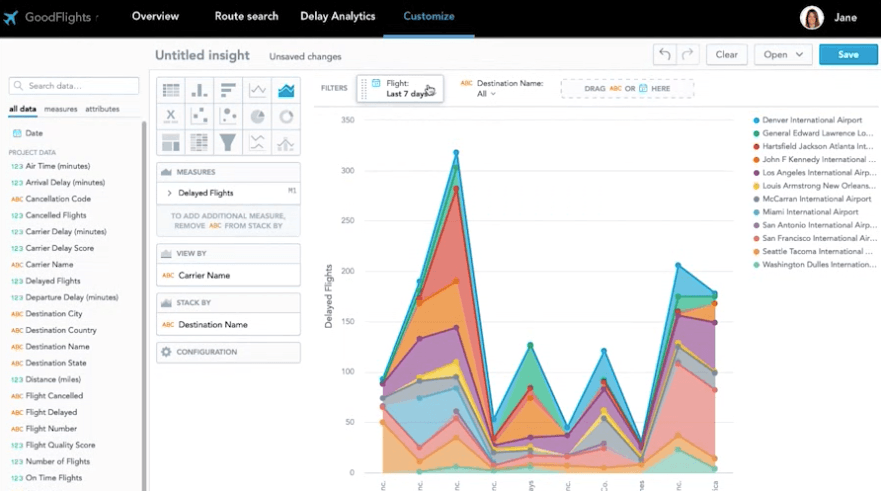Open the Route search tab

click(x=246, y=16)
